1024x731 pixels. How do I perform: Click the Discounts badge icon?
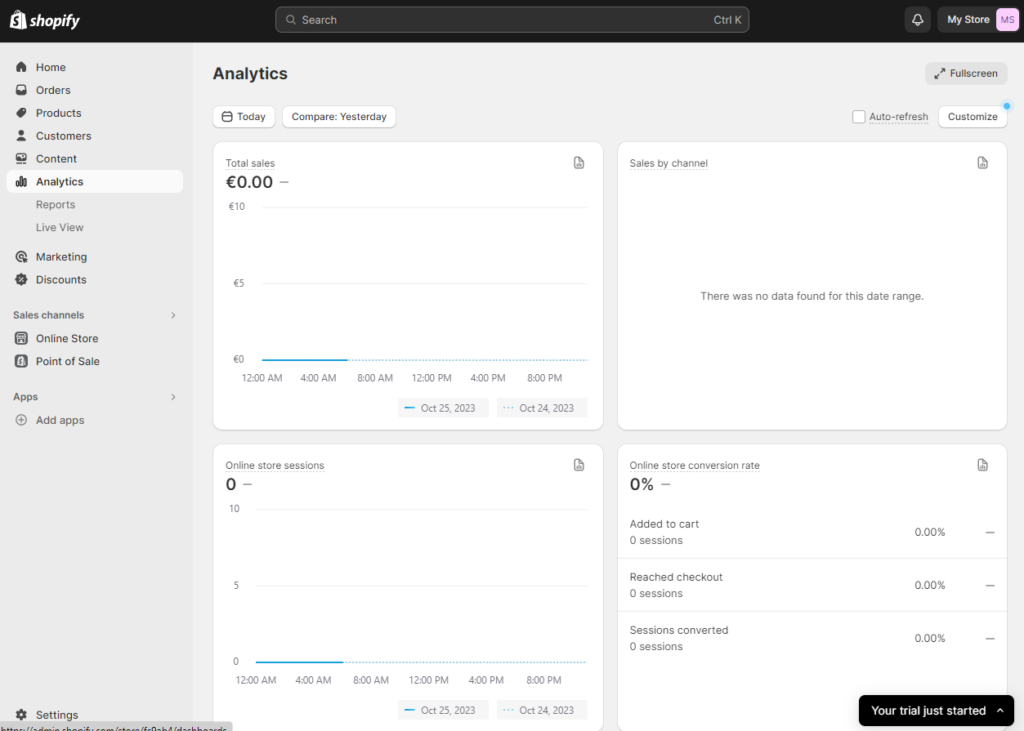(x=21, y=279)
